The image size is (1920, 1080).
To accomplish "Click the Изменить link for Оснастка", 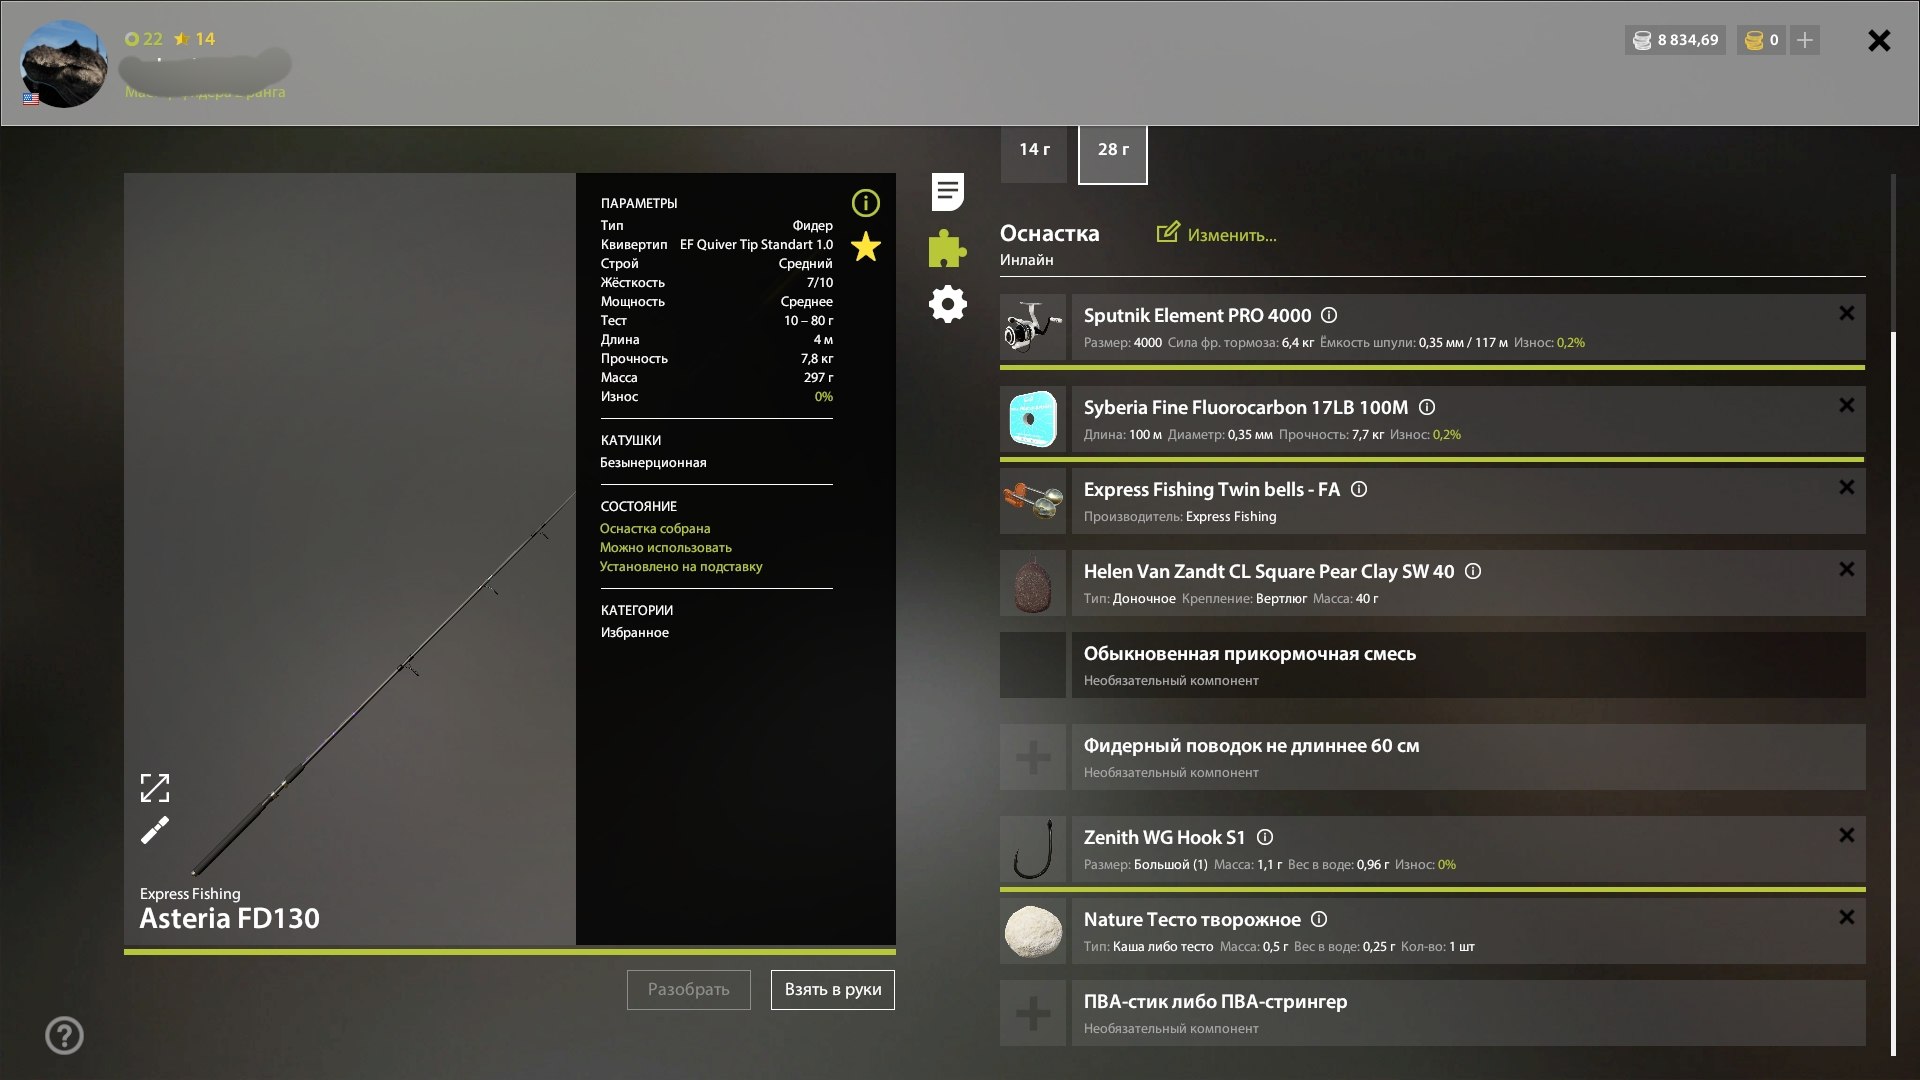I will (1216, 234).
